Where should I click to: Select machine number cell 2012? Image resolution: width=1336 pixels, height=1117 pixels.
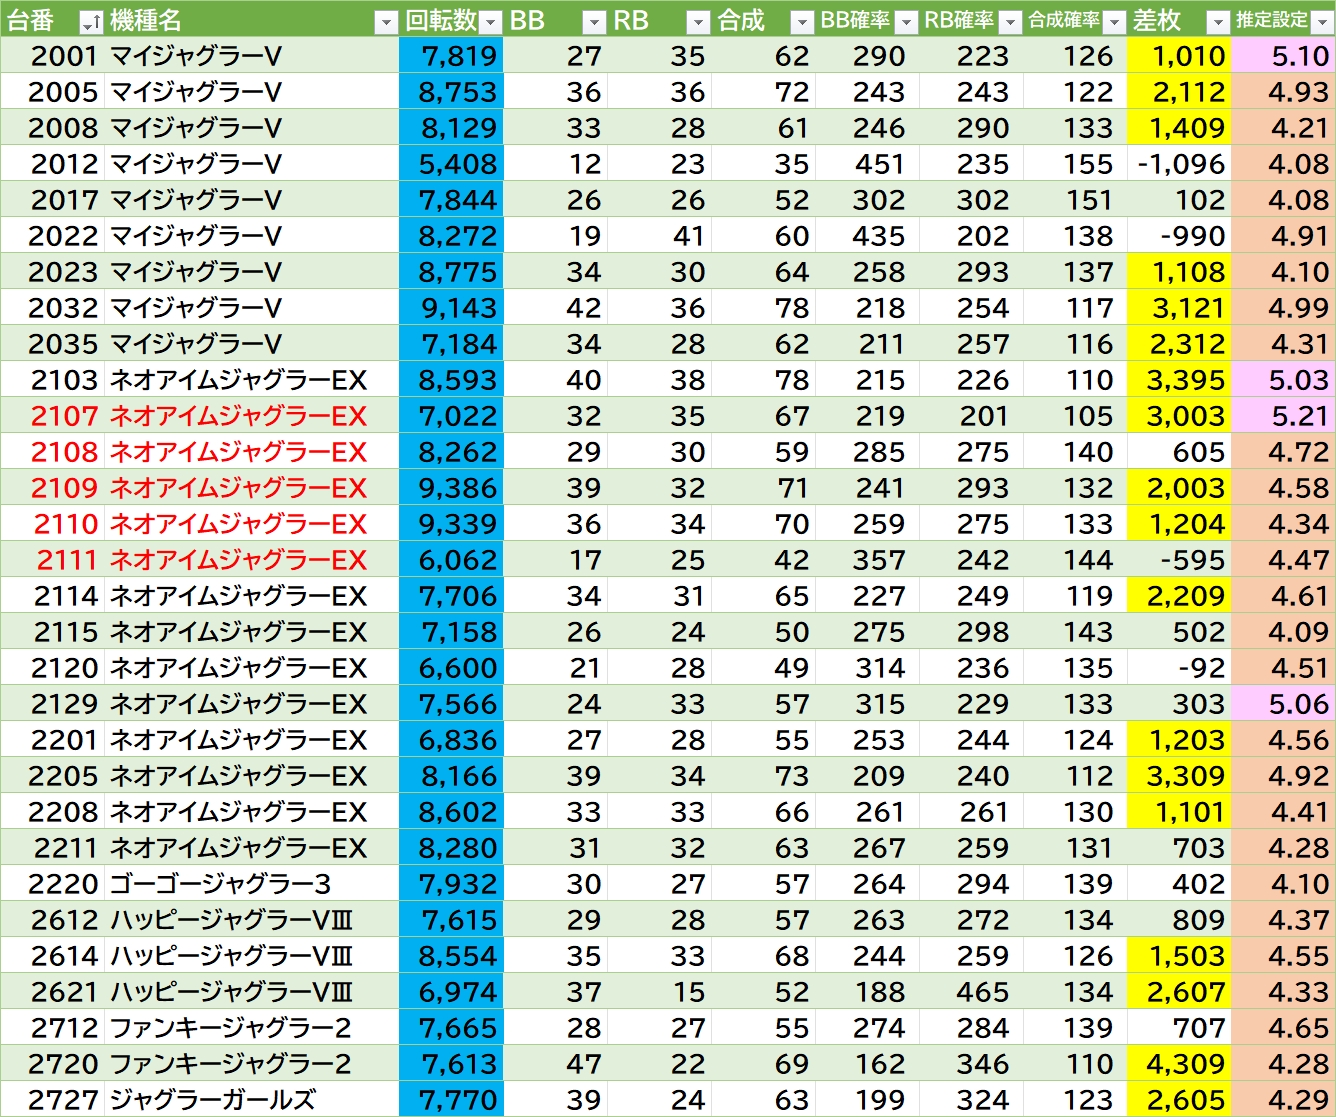pyautogui.click(x=52, y=164)
